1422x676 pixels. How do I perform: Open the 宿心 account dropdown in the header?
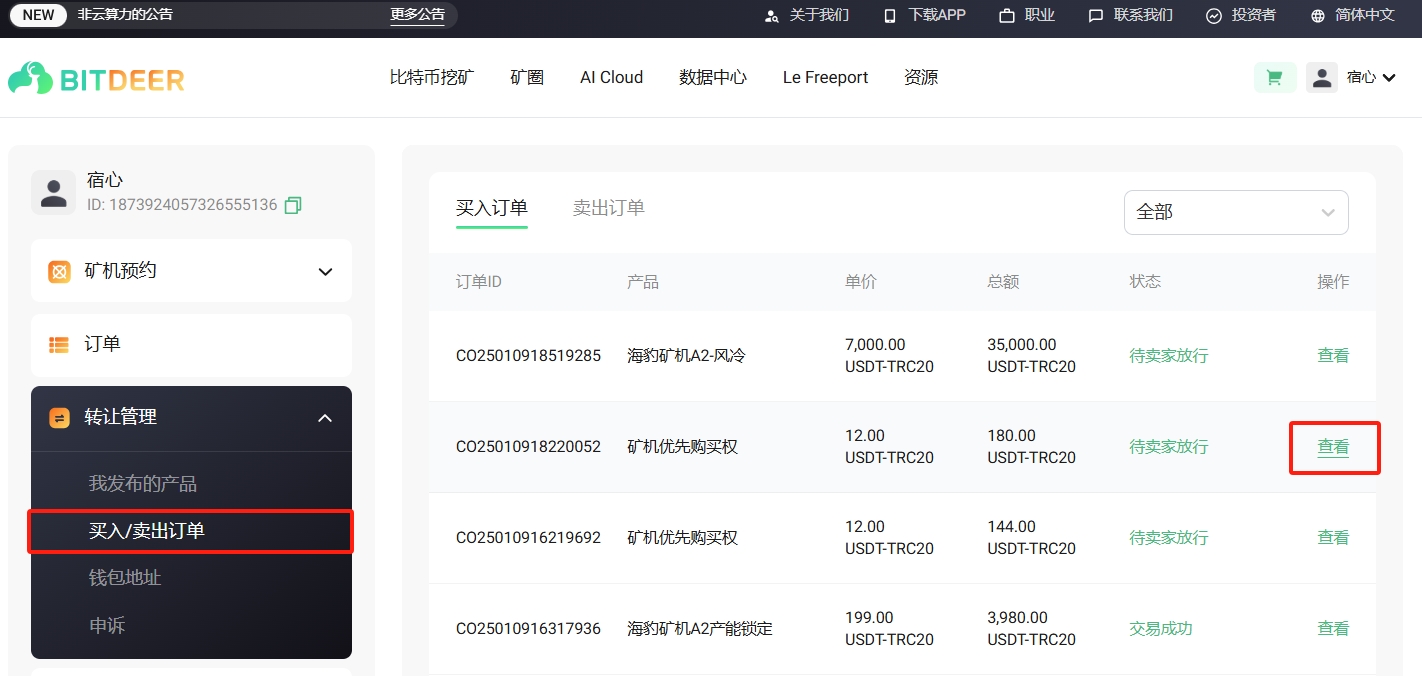1372,77
